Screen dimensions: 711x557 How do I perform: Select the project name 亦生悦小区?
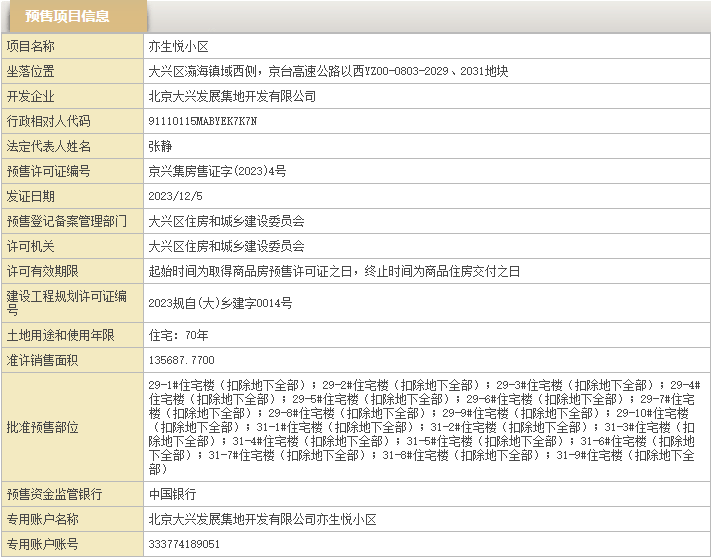coord(178,46)
